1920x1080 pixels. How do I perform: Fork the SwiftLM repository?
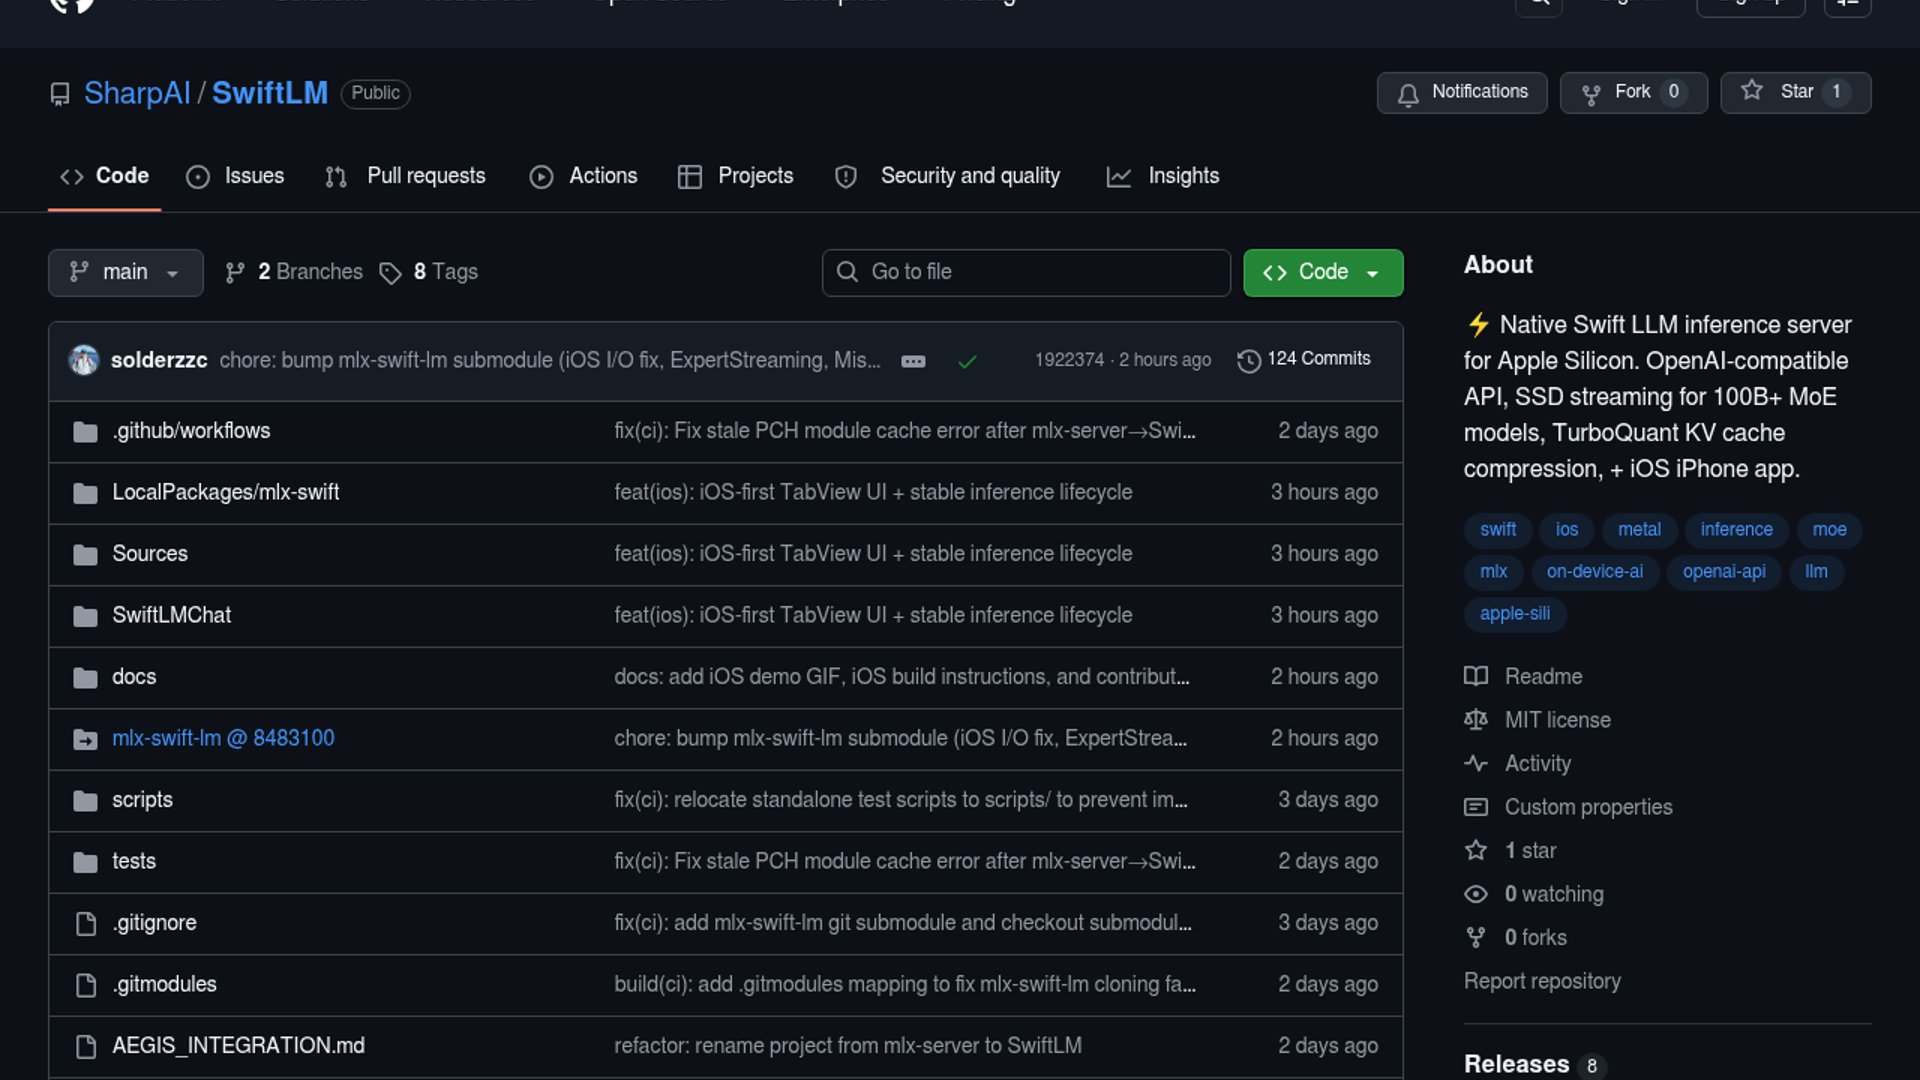(1632, 92)
